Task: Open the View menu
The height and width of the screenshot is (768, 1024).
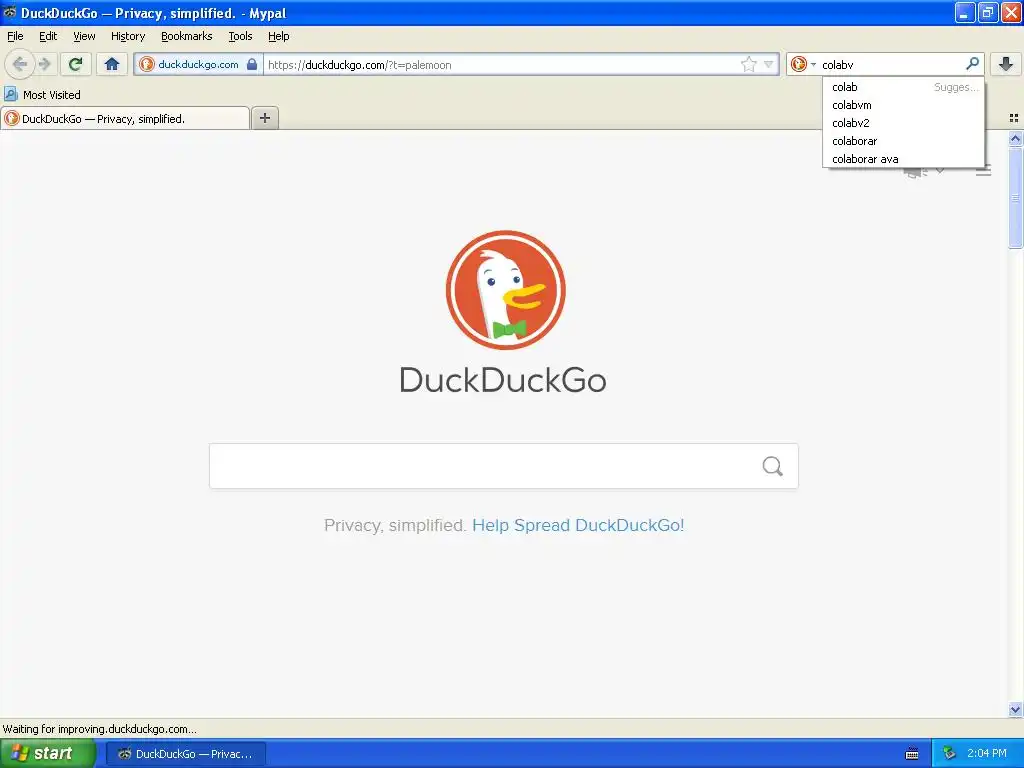Action: click(x=84, y=36)
